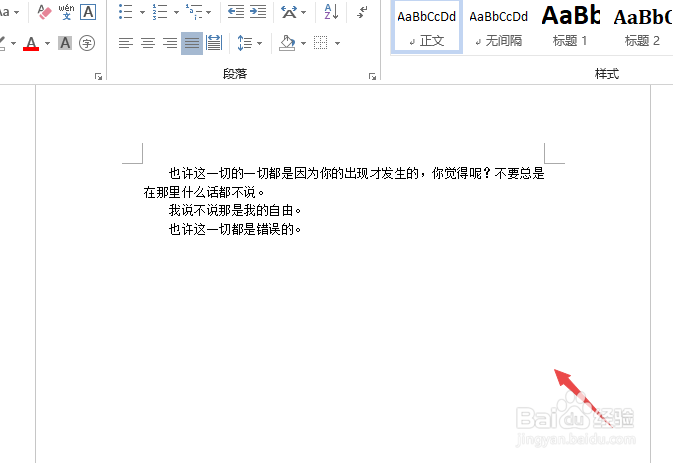Center align the text

[148, 43]
